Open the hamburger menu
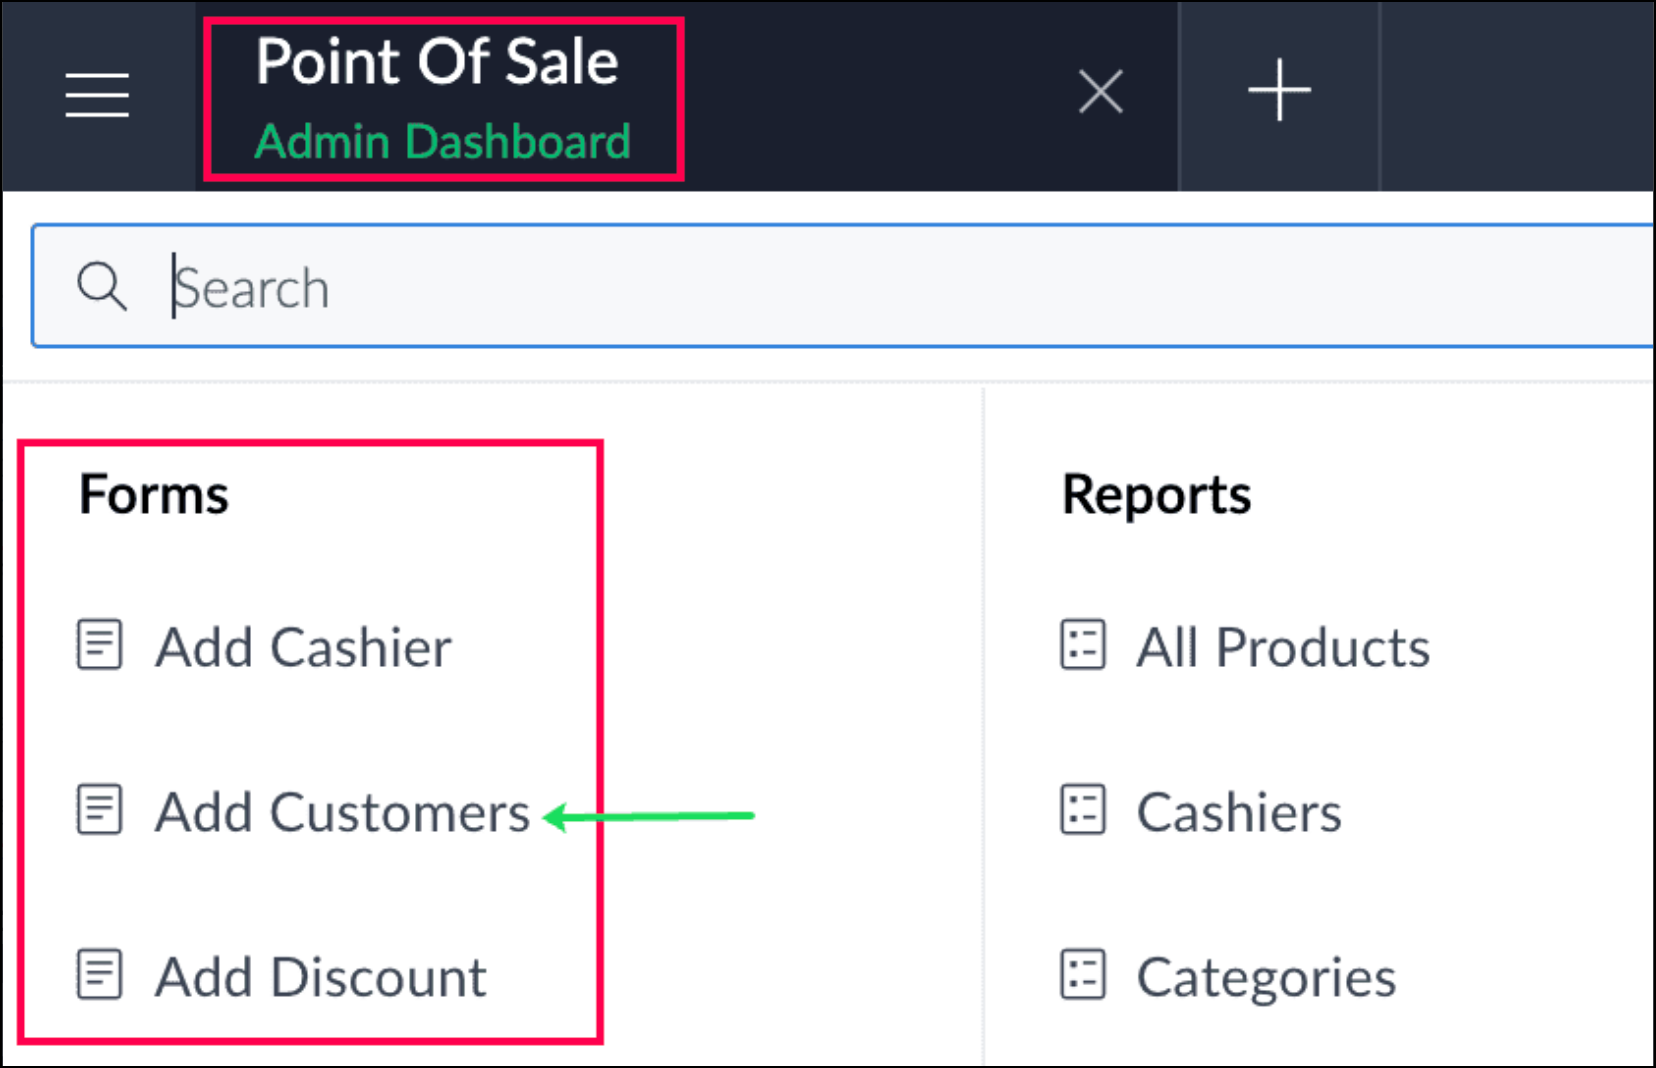 click(x=97, y=95)
